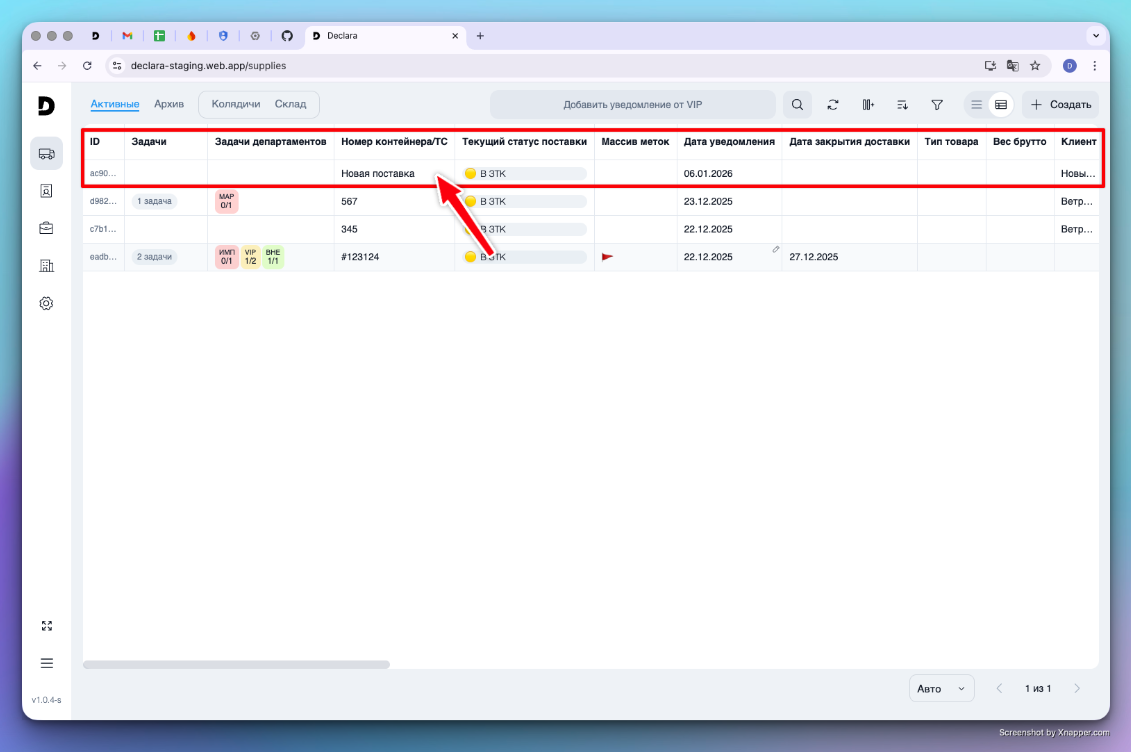Switch to the Активные tab
This screenshot has width=1131, height=752.
115,104
